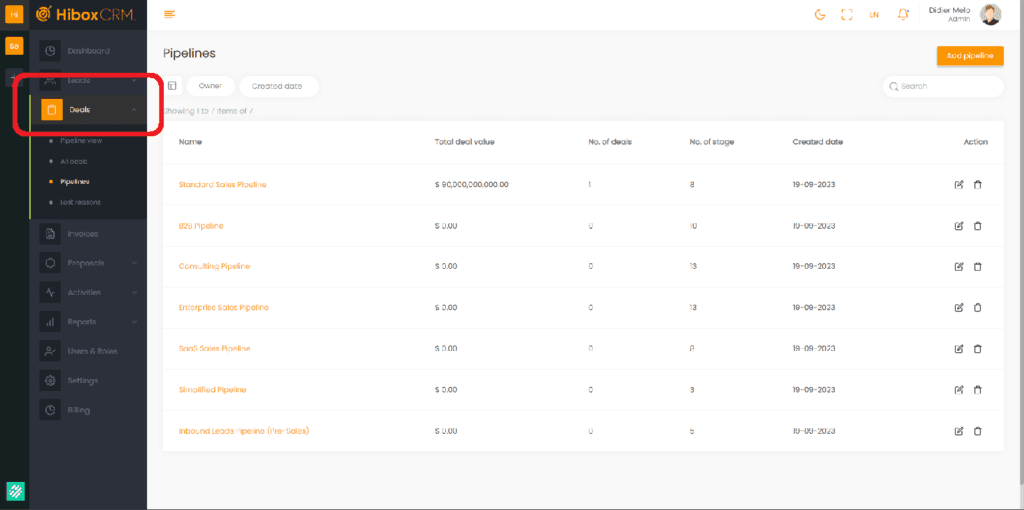1024x510 pixels.
Task: Delete the Consulting Pipeline row
Action: tap(978, 266)
